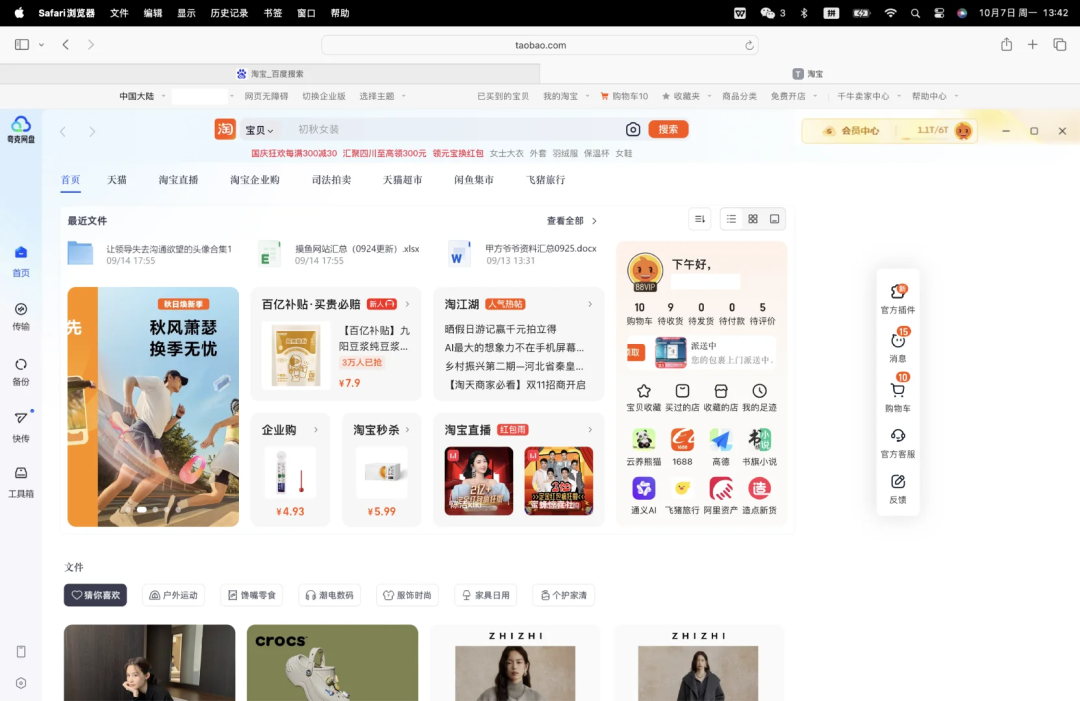Image resolution: width=1080 pixels, height=701 pixels.
Task: Click the camera image-search icon
Action: click(x=632, y=129)
